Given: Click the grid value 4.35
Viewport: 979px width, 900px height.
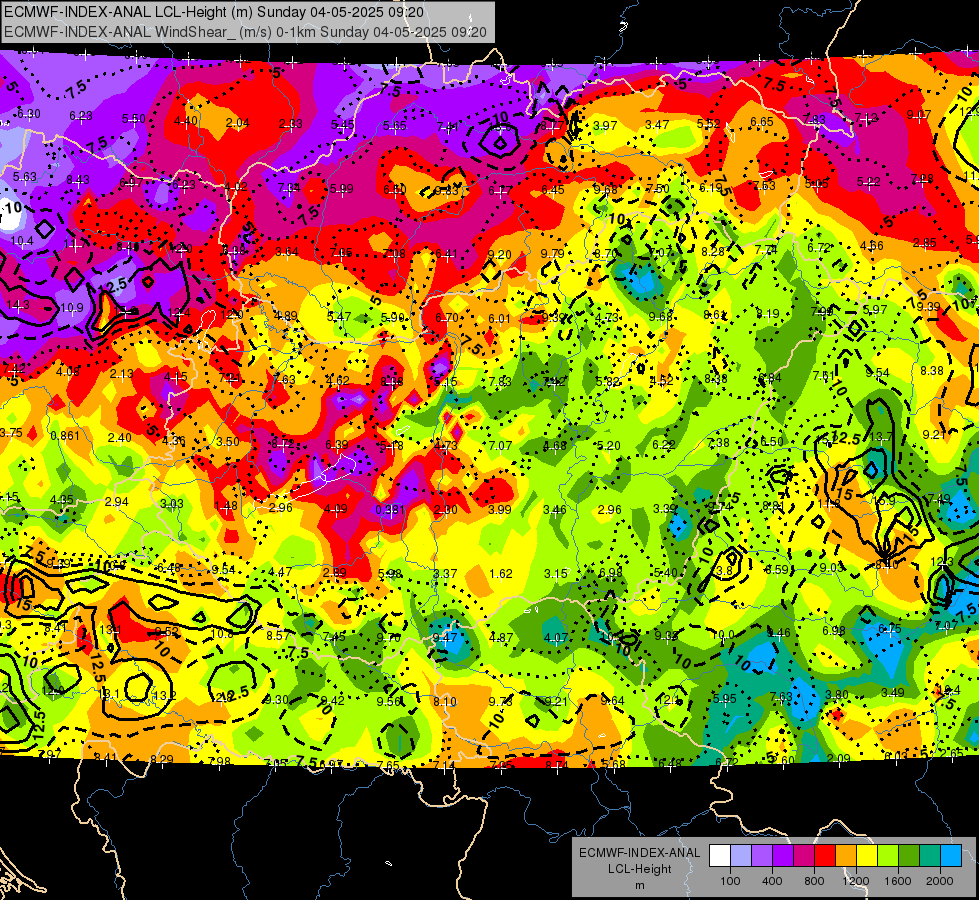Looking at the screenshot, I should pos(62,500).
